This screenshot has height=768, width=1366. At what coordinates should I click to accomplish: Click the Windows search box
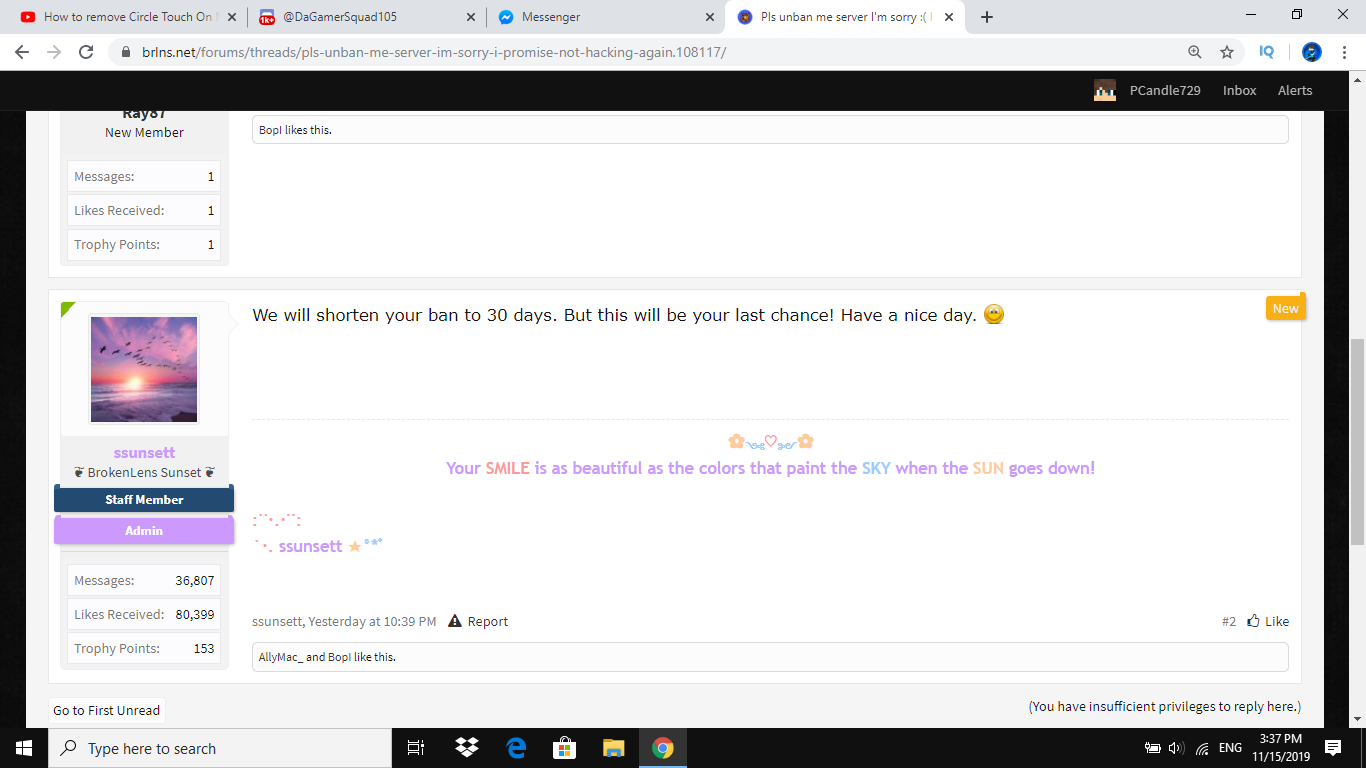(219, 748)
